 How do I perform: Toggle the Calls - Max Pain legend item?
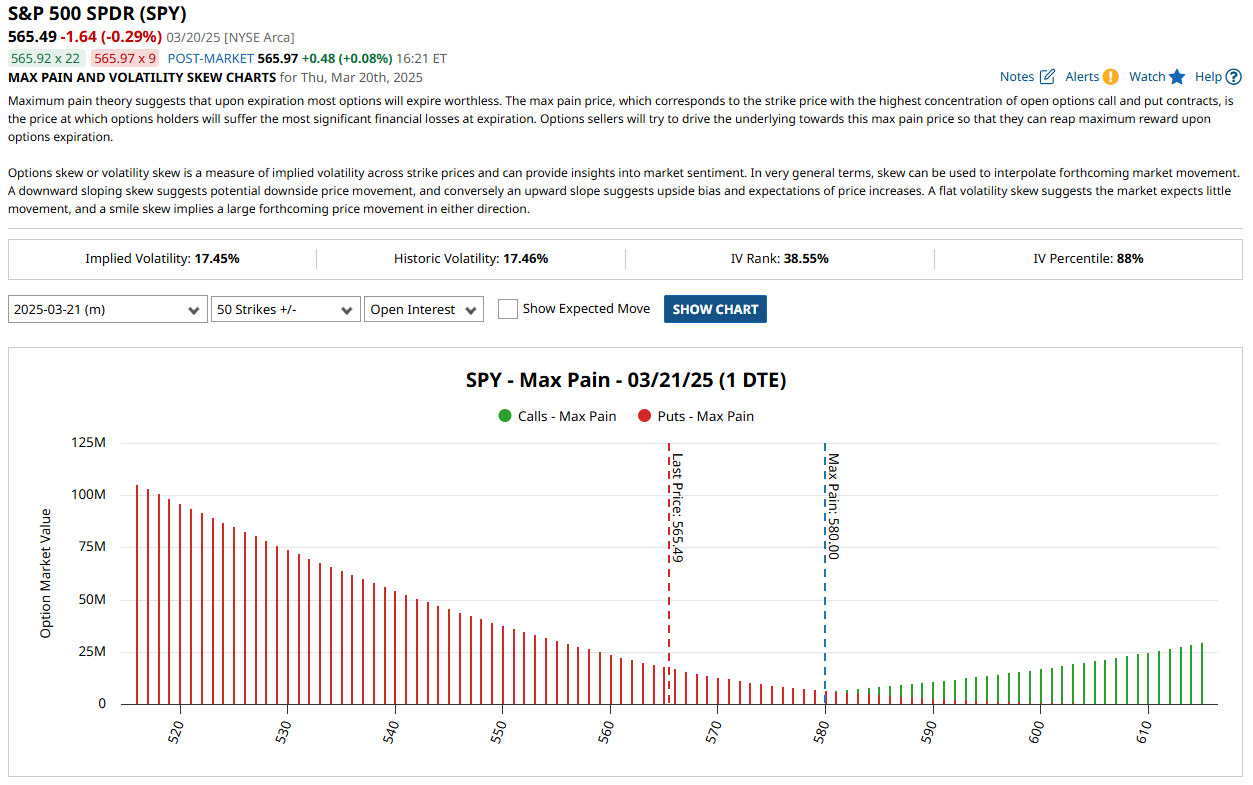pos(557,416)
